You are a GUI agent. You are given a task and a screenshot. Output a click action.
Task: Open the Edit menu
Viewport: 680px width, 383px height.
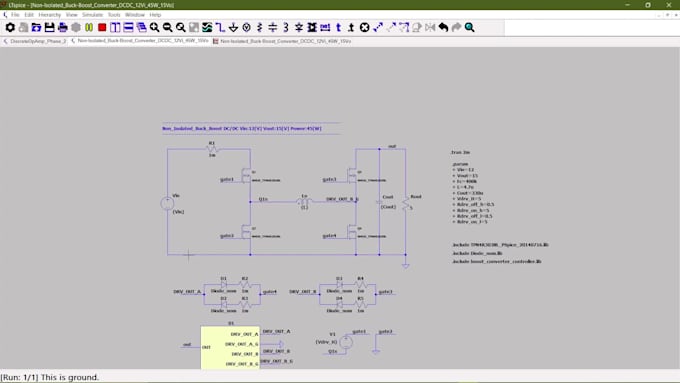(x=29, y=15)
